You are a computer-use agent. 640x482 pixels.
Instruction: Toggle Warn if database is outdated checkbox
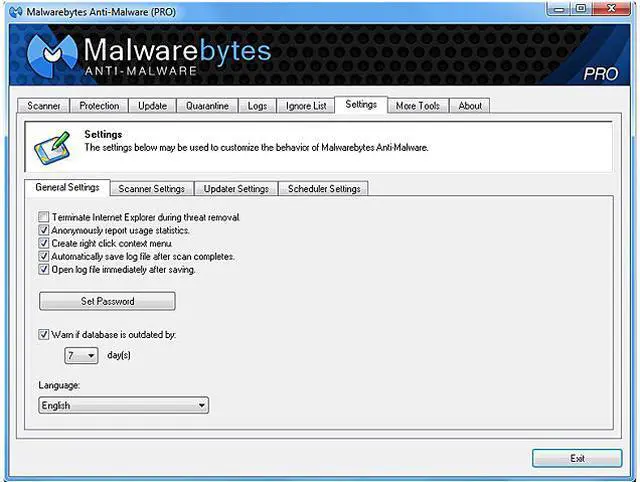click(x=44, y=335)
